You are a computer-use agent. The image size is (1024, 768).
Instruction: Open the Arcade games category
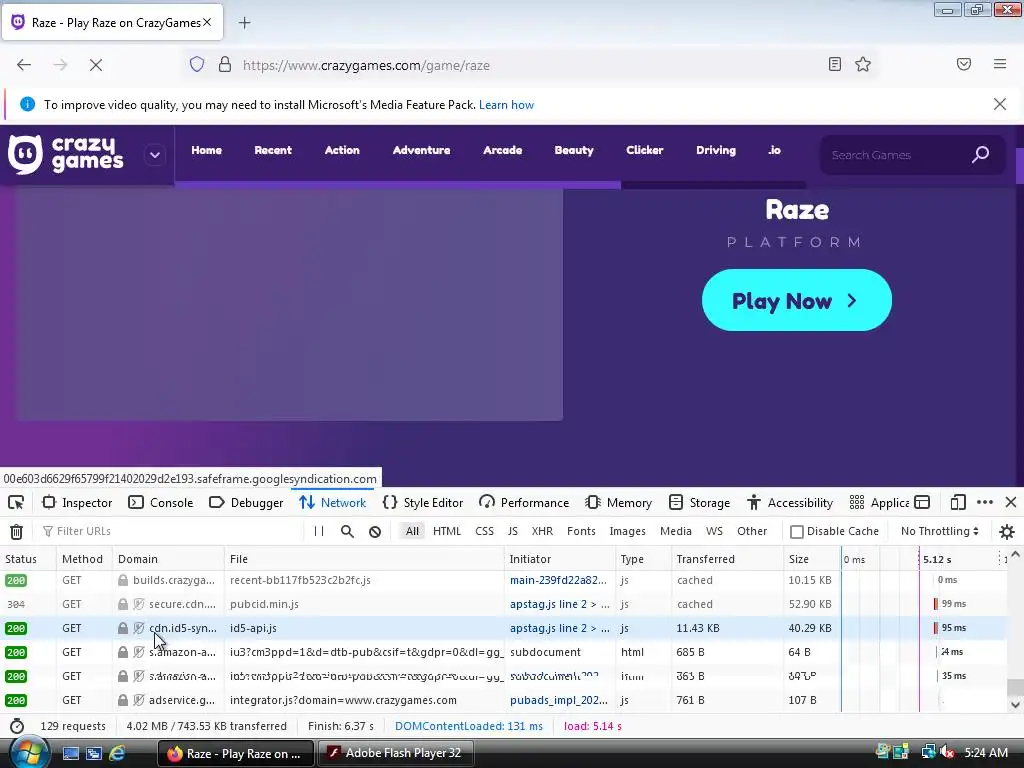click(502, 150)
